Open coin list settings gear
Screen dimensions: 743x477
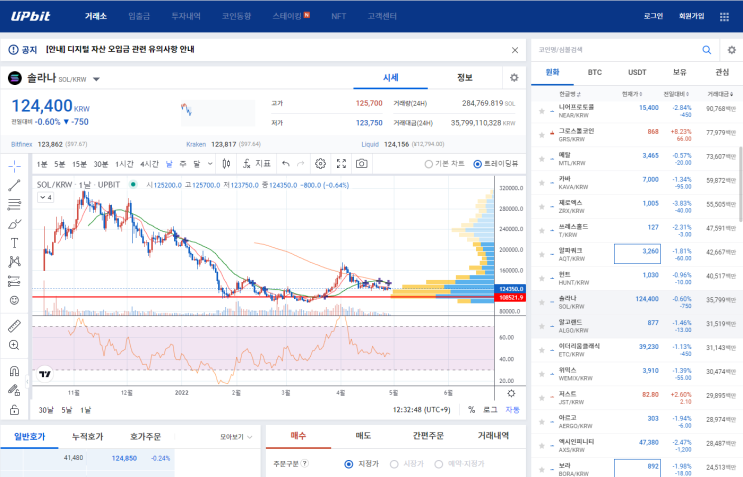[732, 50]
